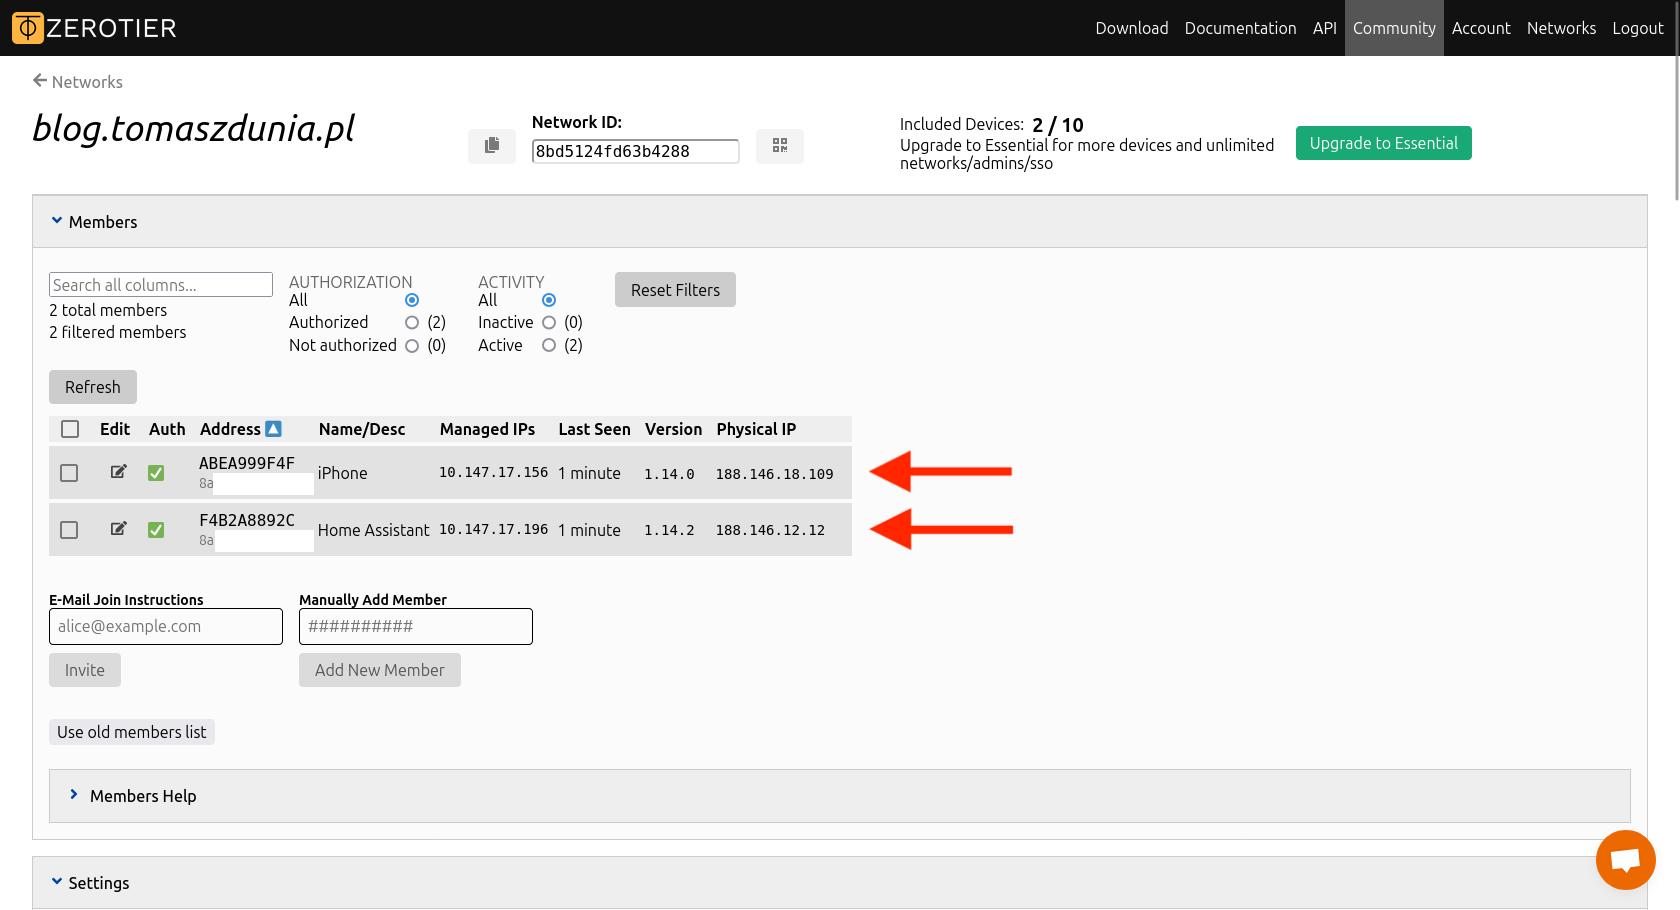This screenshot has height=910, width=1680.
Task: Open Documentation in top navigation
Action: pos(1240,28)
